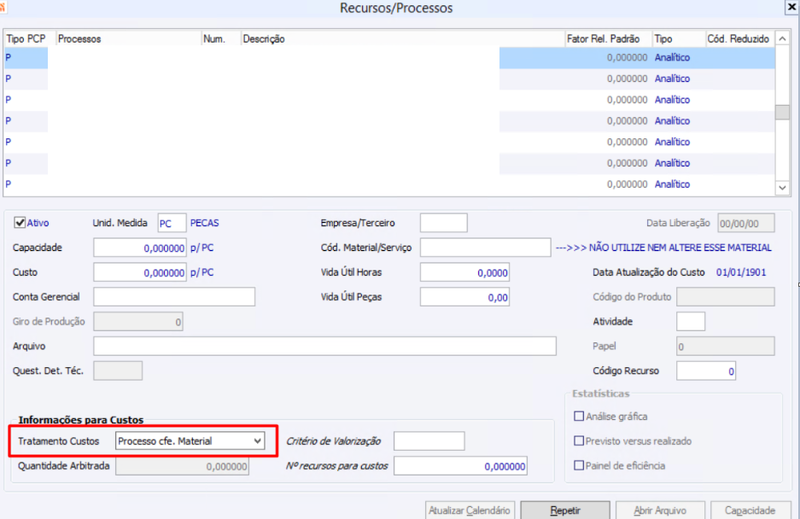Screen dimensions: 800x519
Task: Click the grid scroll up arrow
Action: click(782, 38)
